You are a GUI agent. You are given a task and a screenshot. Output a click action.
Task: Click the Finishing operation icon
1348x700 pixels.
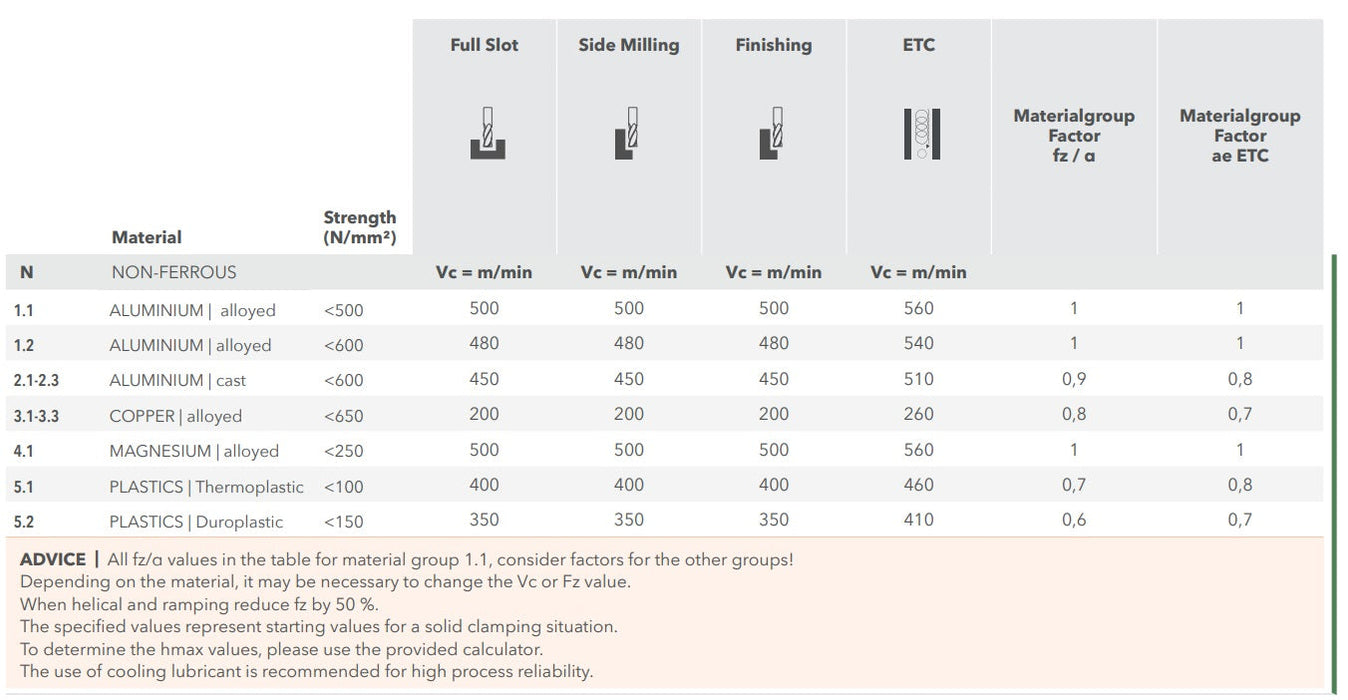click(772, 133)
